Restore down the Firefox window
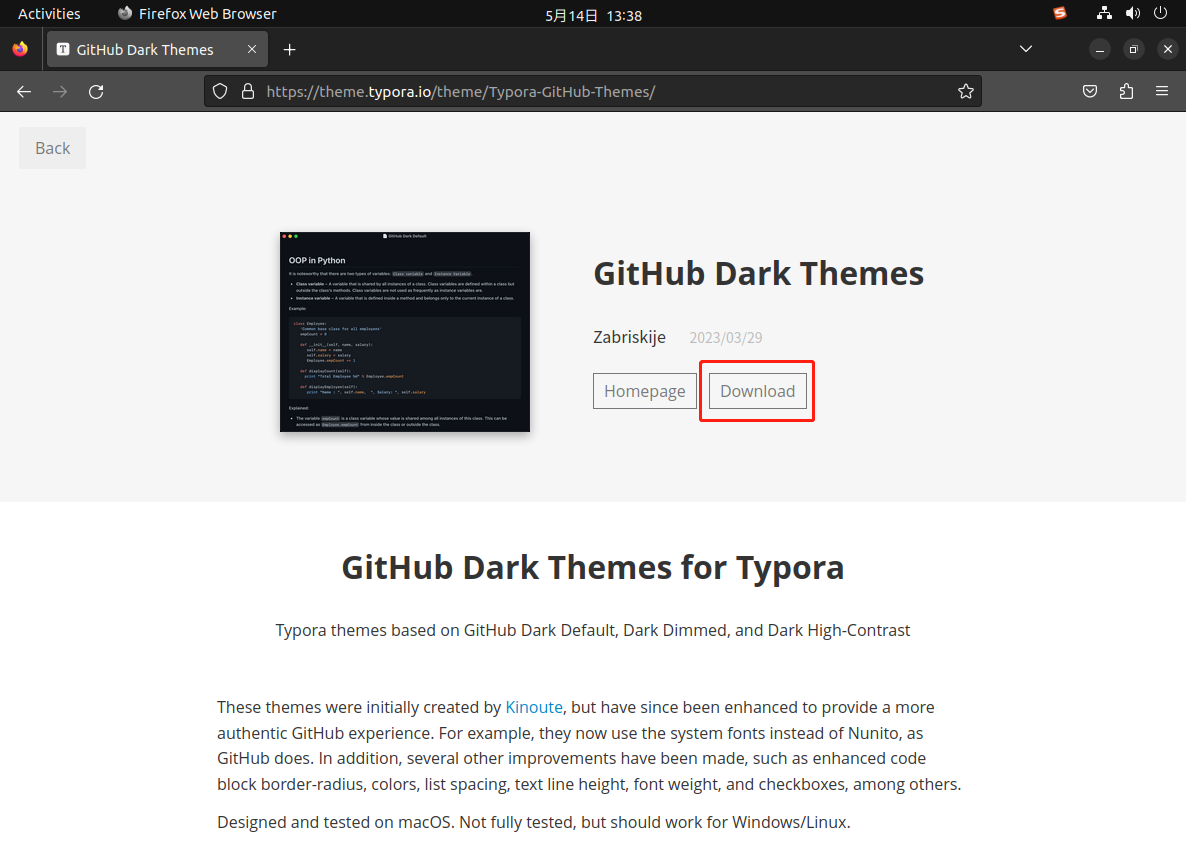Viewport: 1186px width, 855px height. 1133,49
